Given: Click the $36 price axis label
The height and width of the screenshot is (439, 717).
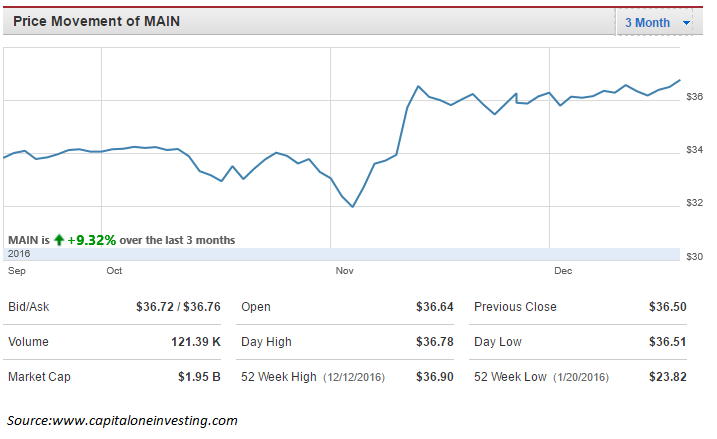Looking at the screenshot, I should coord(694,96).
